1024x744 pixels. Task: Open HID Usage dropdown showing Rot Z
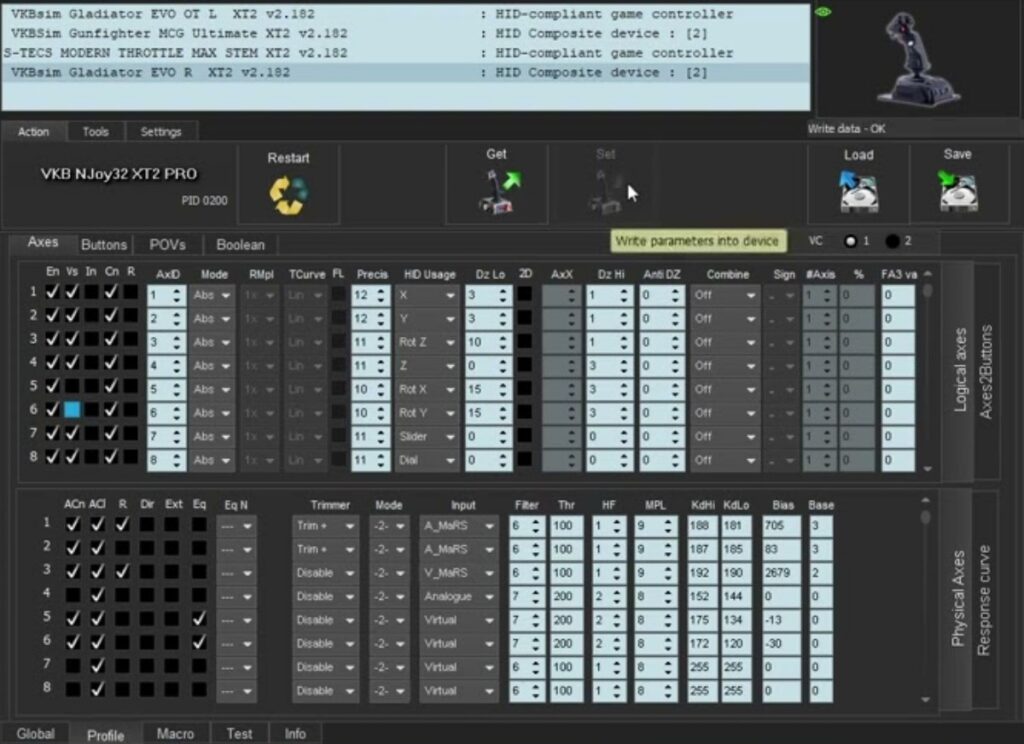(x=426, y=342)
